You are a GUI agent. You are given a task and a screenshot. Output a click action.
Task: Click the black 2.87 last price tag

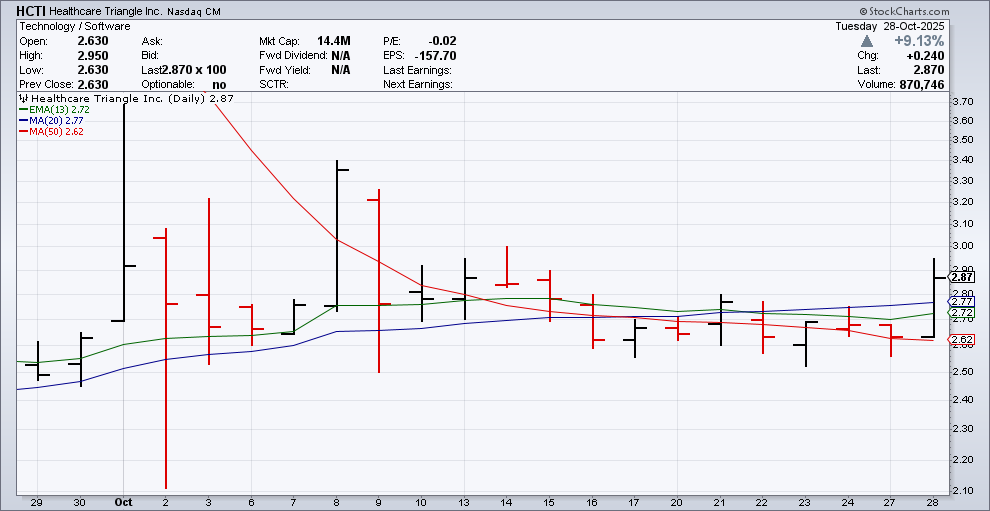tap(961, 277)
